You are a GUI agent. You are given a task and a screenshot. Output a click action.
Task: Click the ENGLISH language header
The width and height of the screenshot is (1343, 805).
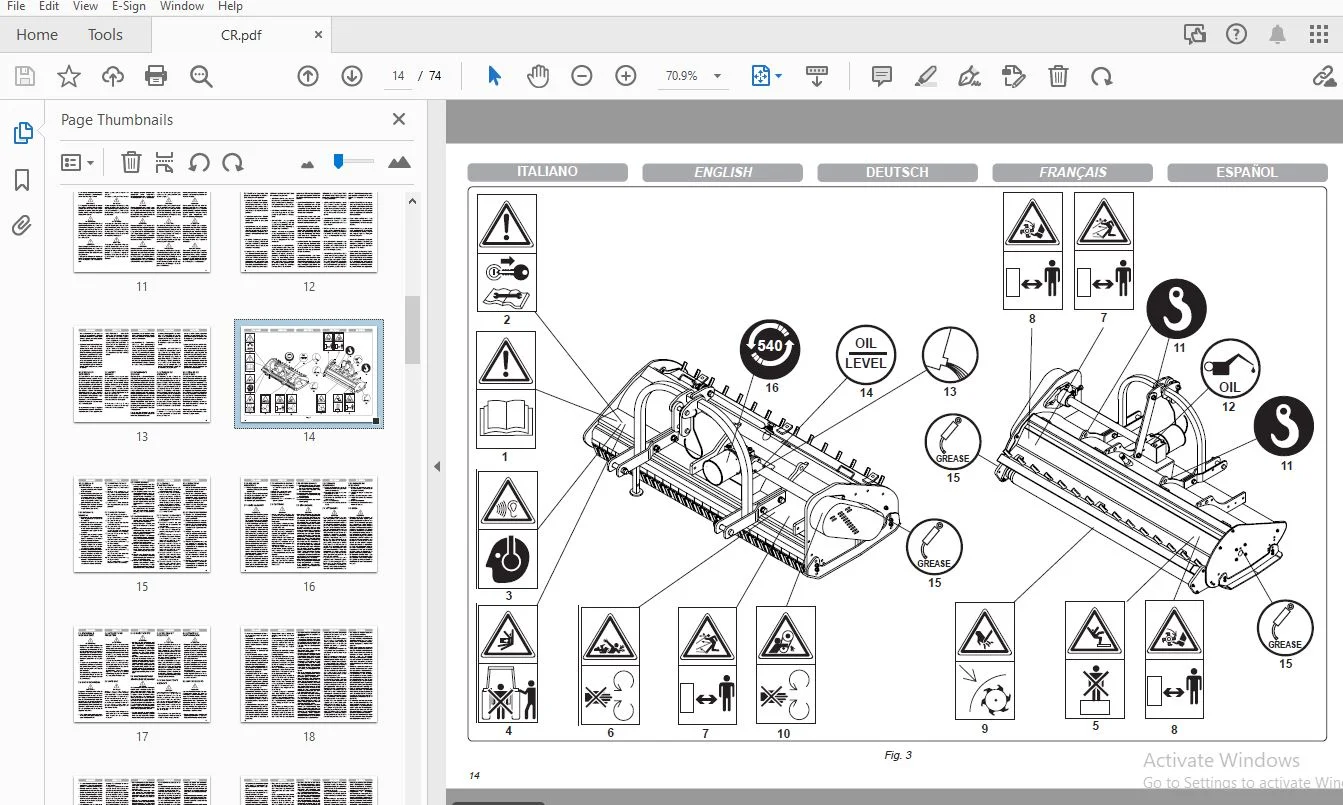click(x=723, y=172)
